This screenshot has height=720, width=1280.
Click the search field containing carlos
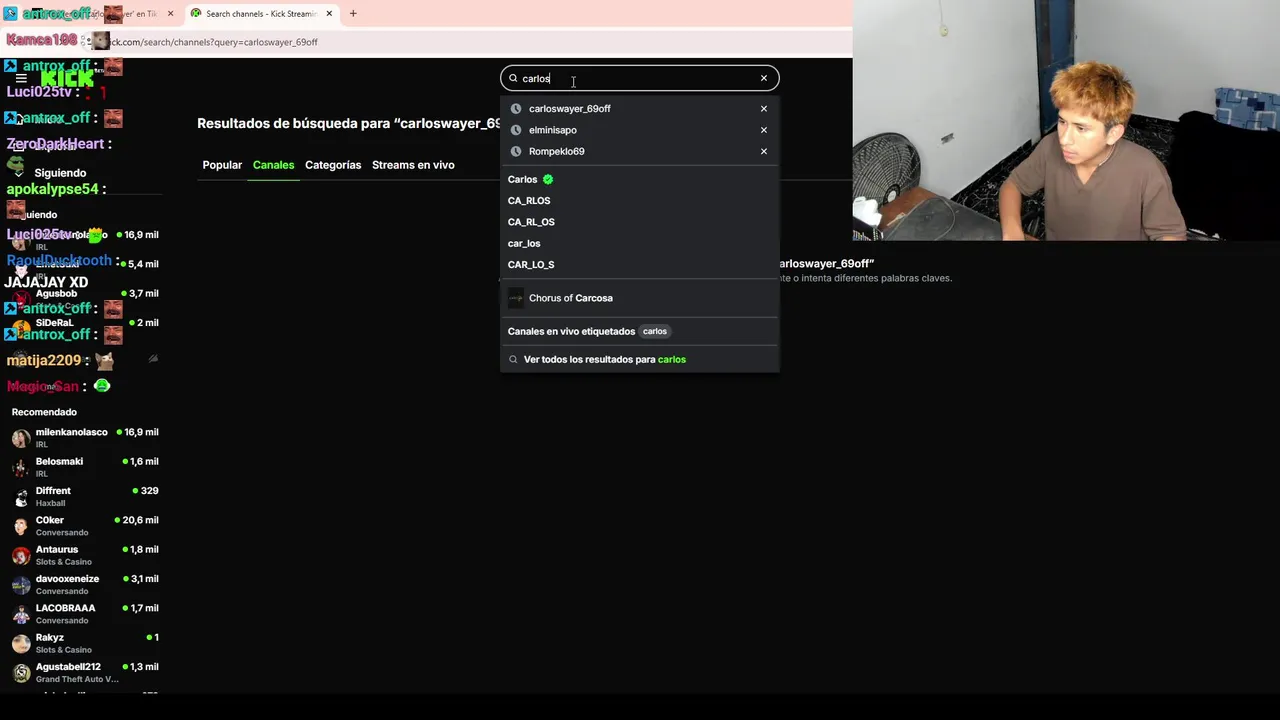click(x=640, y=78)
